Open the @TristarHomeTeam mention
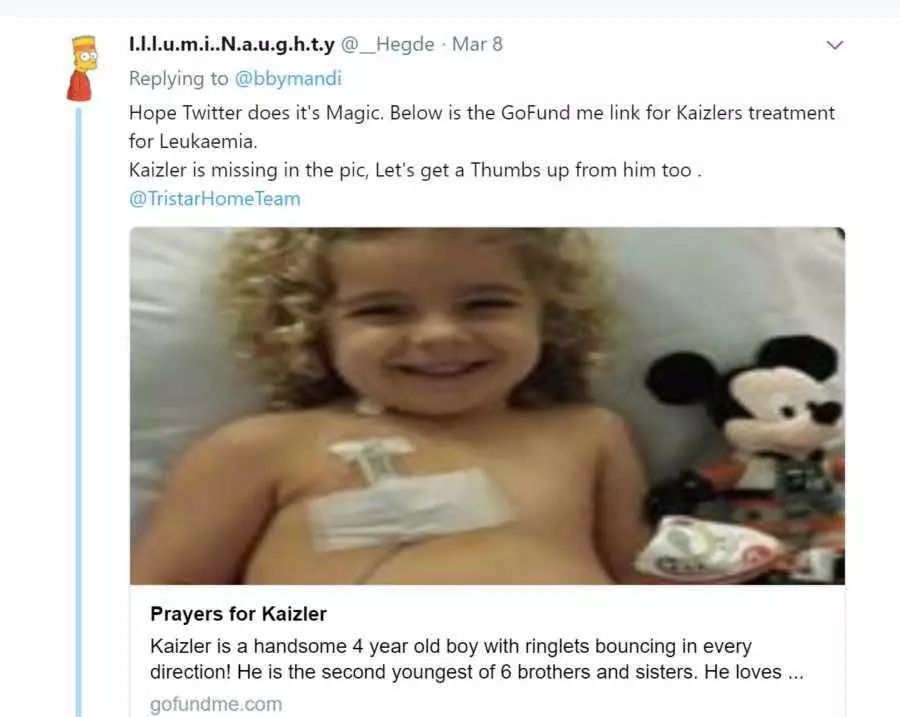This screenshot has height=717, width=900. coord(215,199)
